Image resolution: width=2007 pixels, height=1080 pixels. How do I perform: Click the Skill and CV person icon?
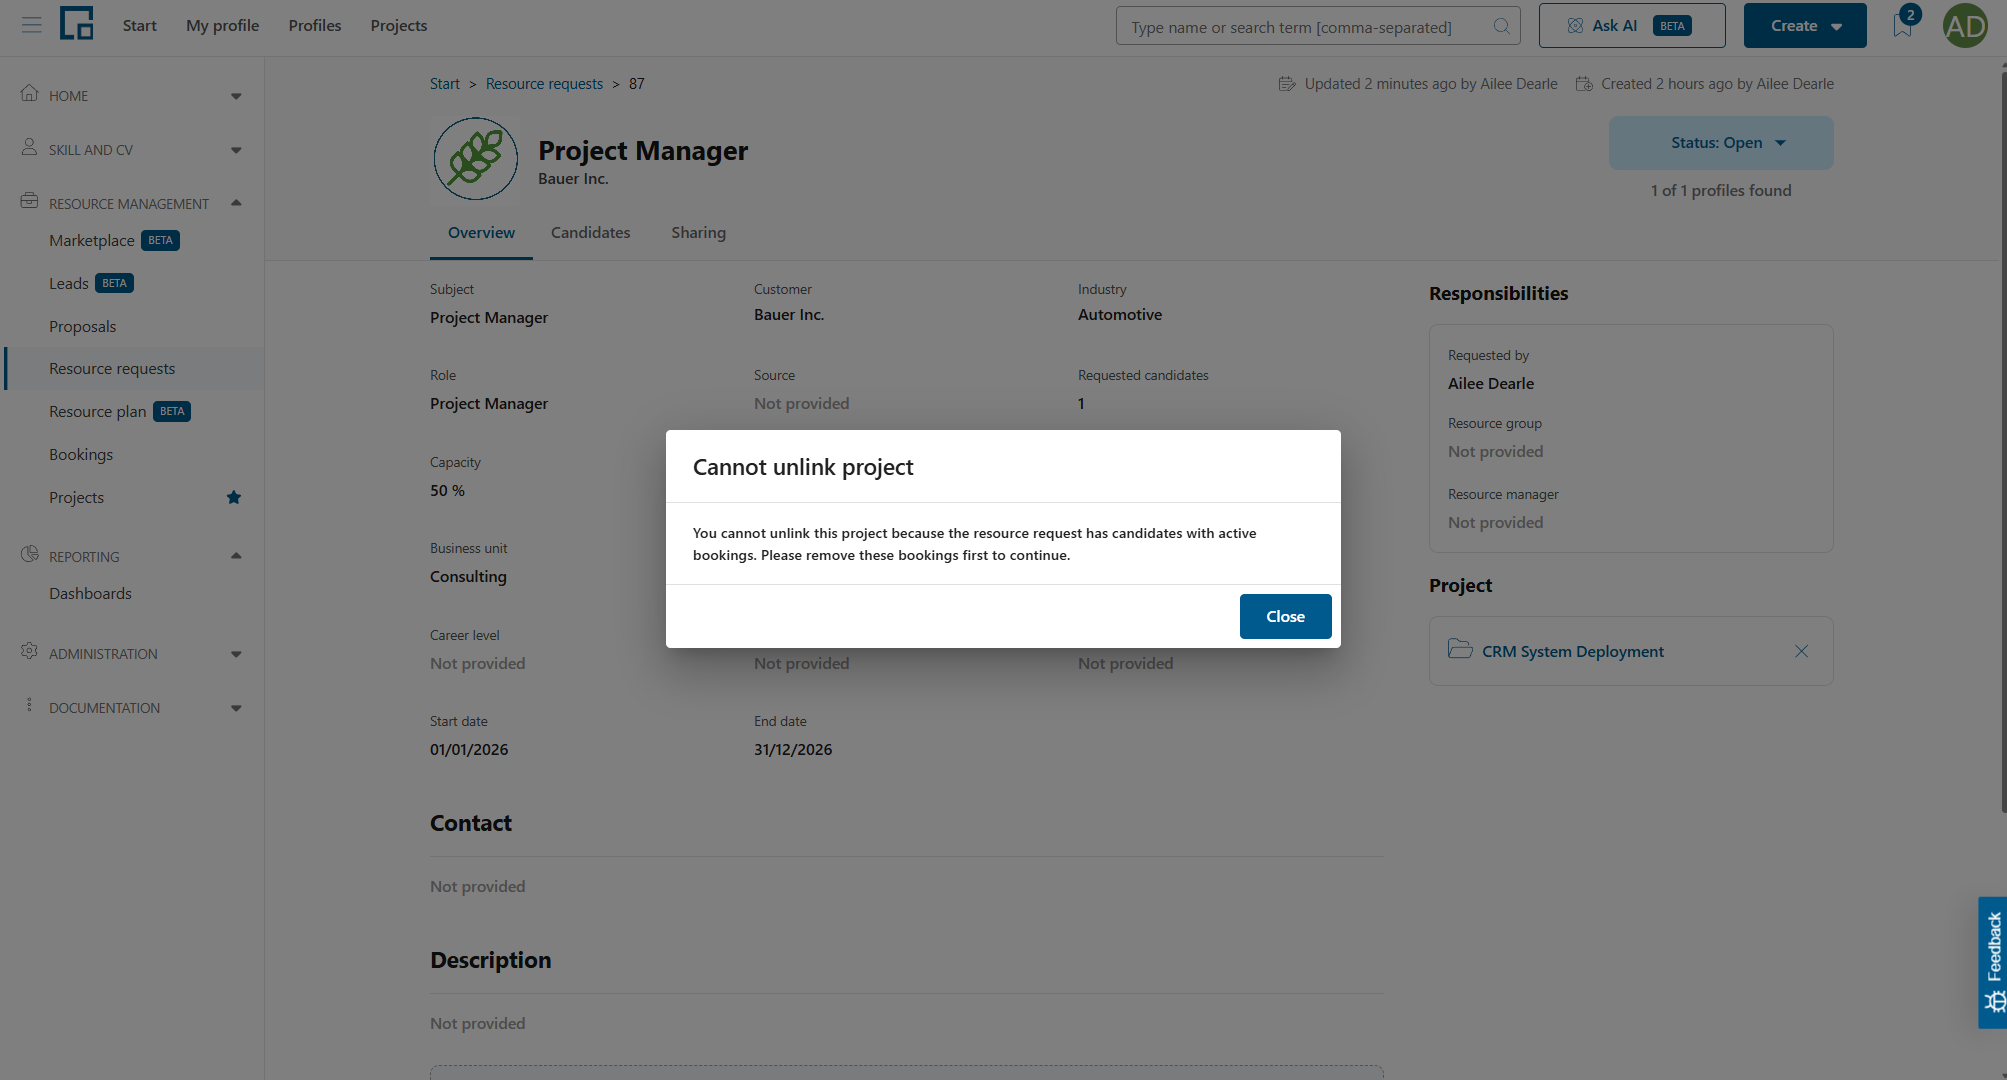click(x=30, y=148)
